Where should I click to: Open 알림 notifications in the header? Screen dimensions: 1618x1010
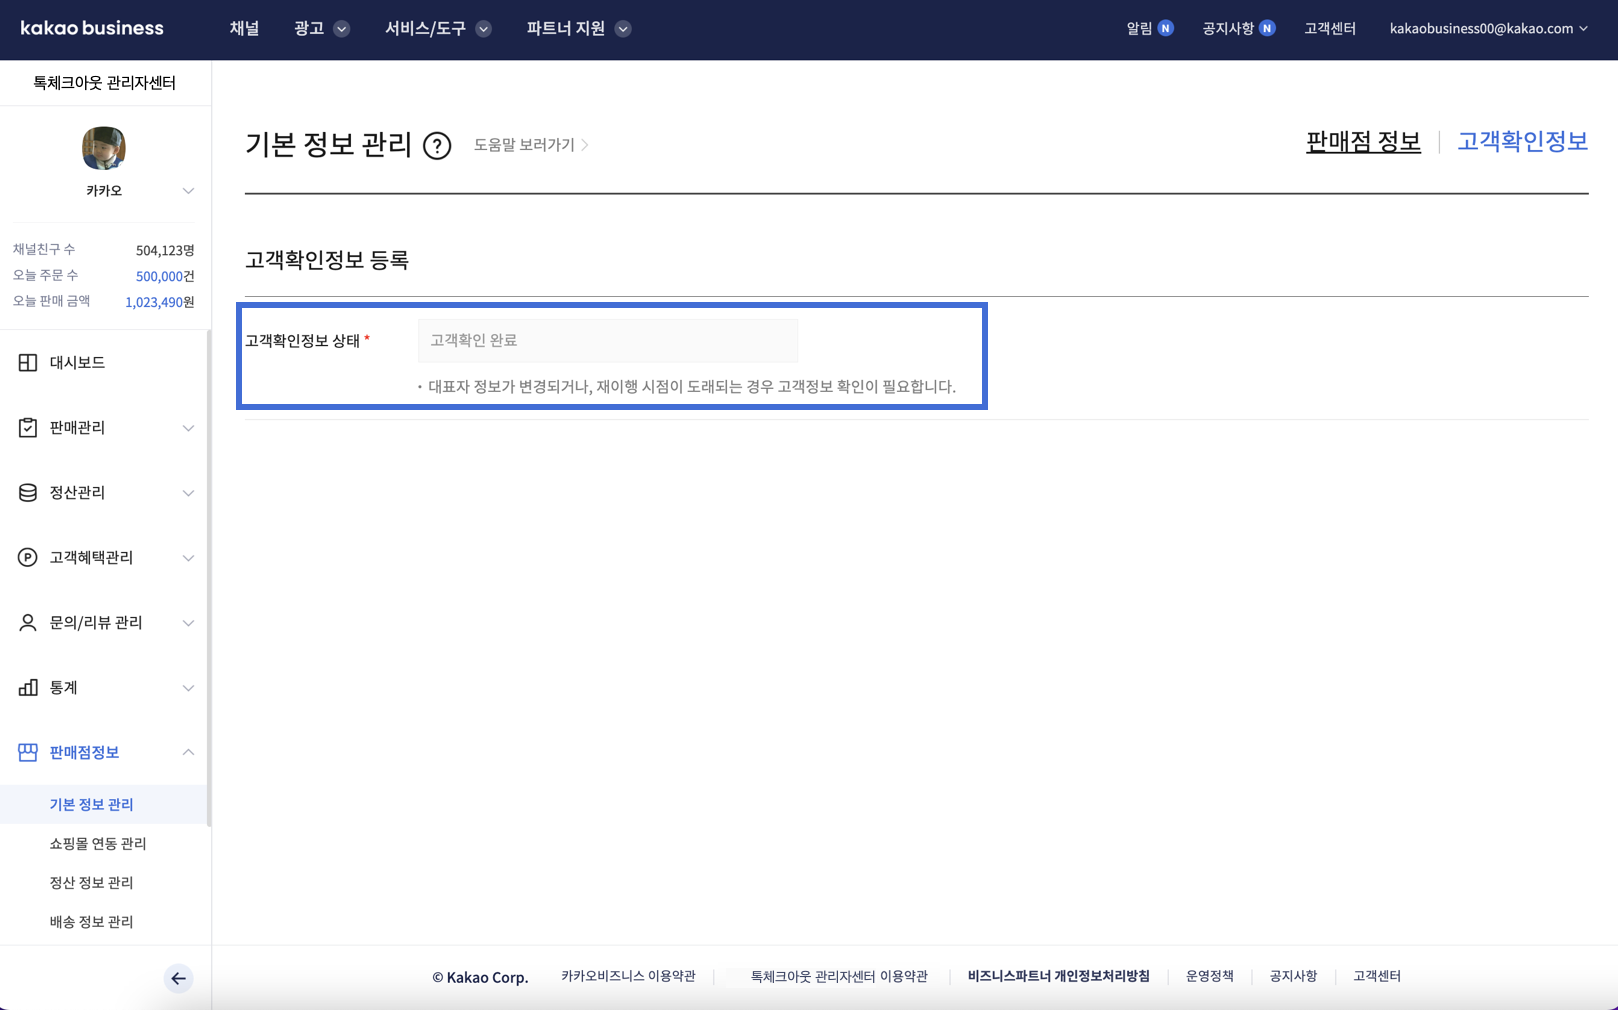(1148, 29)
